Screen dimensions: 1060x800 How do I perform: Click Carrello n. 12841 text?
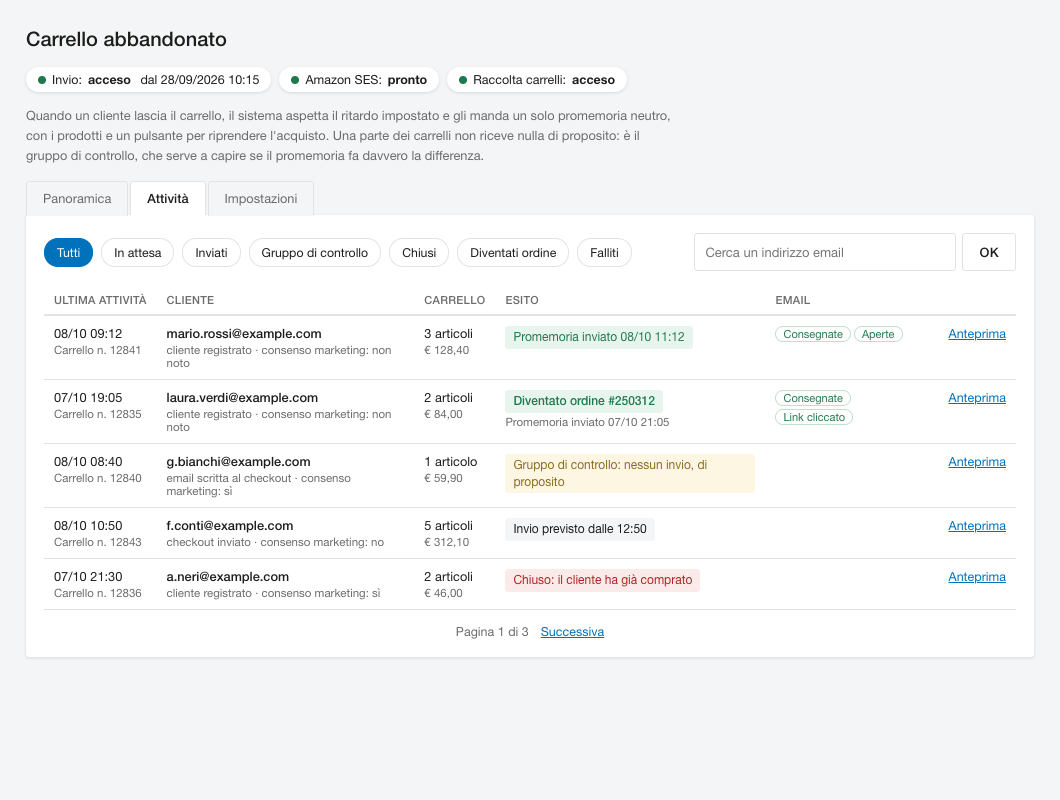[x=97, y=350]
